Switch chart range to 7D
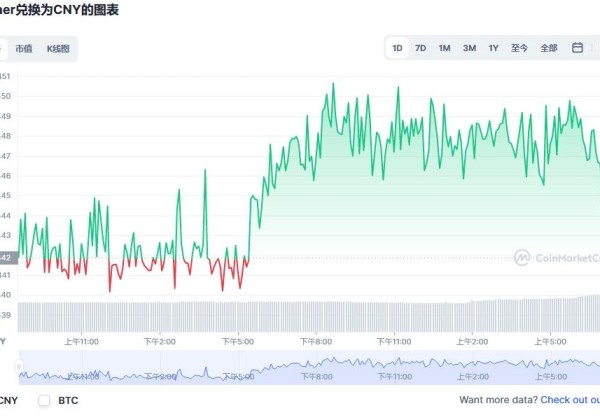This screenshot has height=420, width=600. (421, 48)
